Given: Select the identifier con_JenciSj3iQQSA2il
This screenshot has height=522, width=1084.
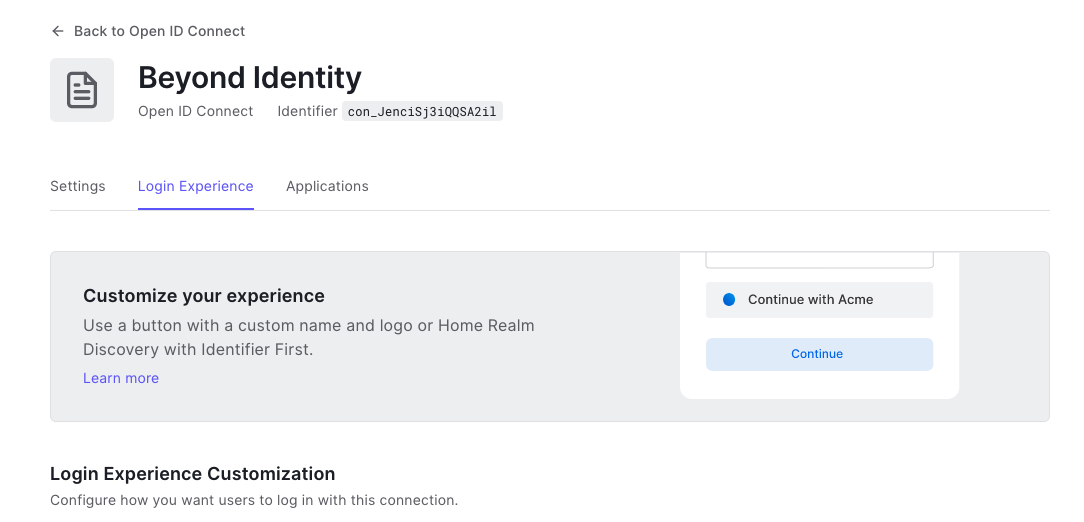Looking at the screenshot, I should [422, 111].
